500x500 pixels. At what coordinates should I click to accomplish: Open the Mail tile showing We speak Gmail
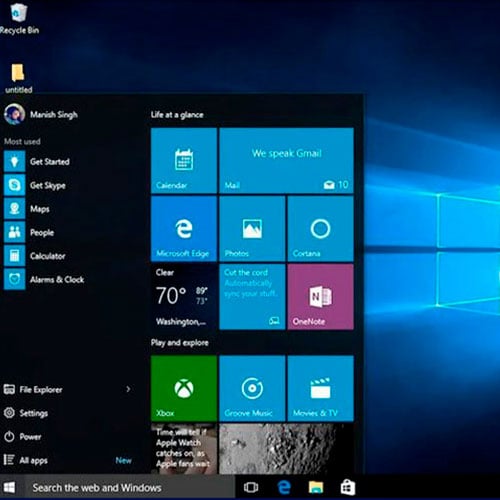click(286, 161)
